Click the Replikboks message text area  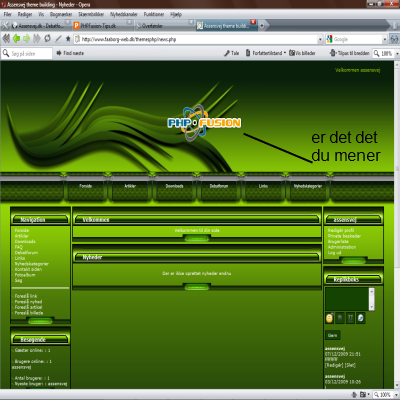tap(347, 299)
